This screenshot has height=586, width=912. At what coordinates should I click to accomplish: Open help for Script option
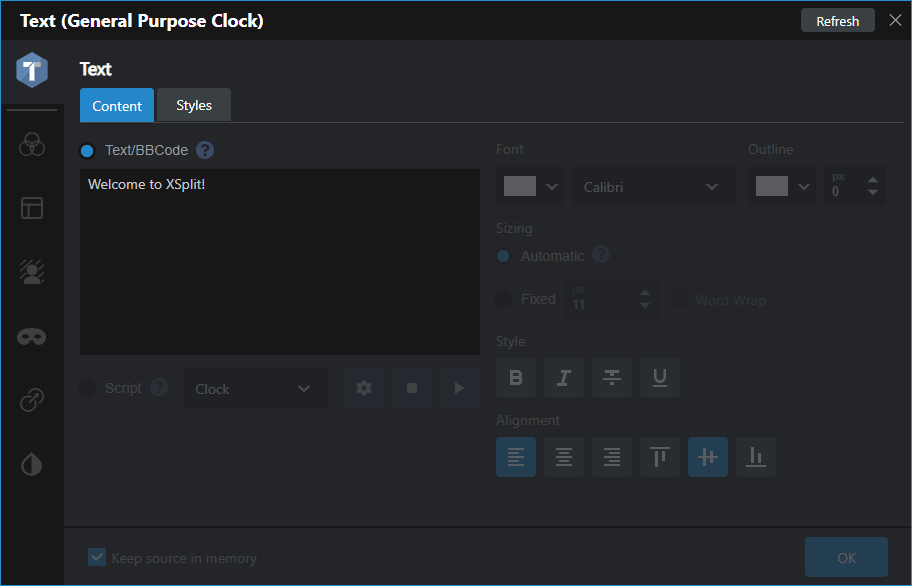[x=159, y=387]
